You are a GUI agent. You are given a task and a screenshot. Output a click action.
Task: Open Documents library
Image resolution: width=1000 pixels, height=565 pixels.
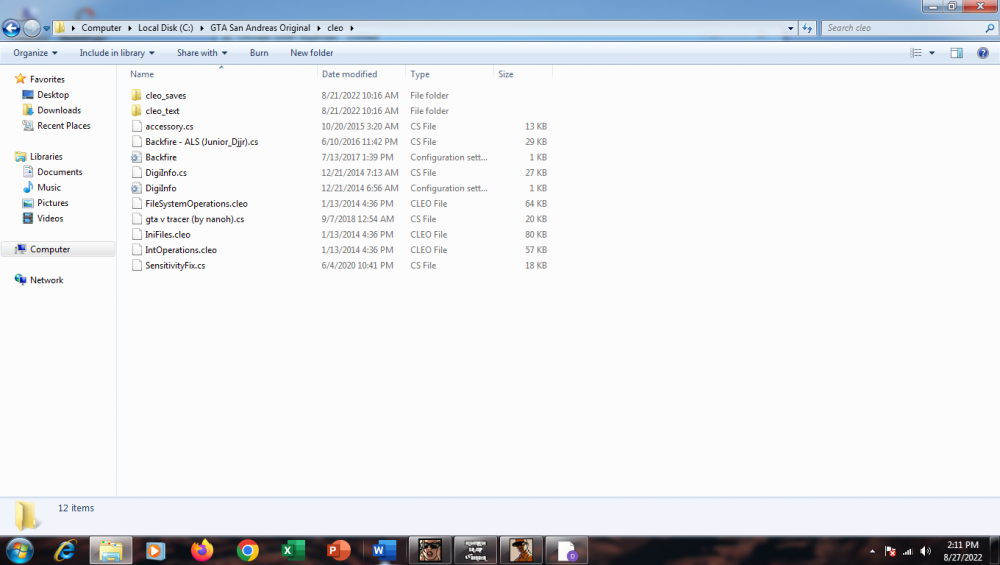coord(59,172)
